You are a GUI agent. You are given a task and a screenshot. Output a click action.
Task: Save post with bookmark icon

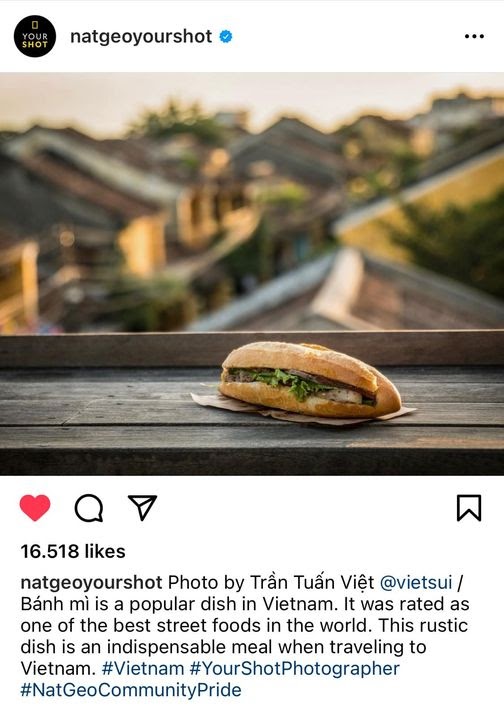click(469, 508)
